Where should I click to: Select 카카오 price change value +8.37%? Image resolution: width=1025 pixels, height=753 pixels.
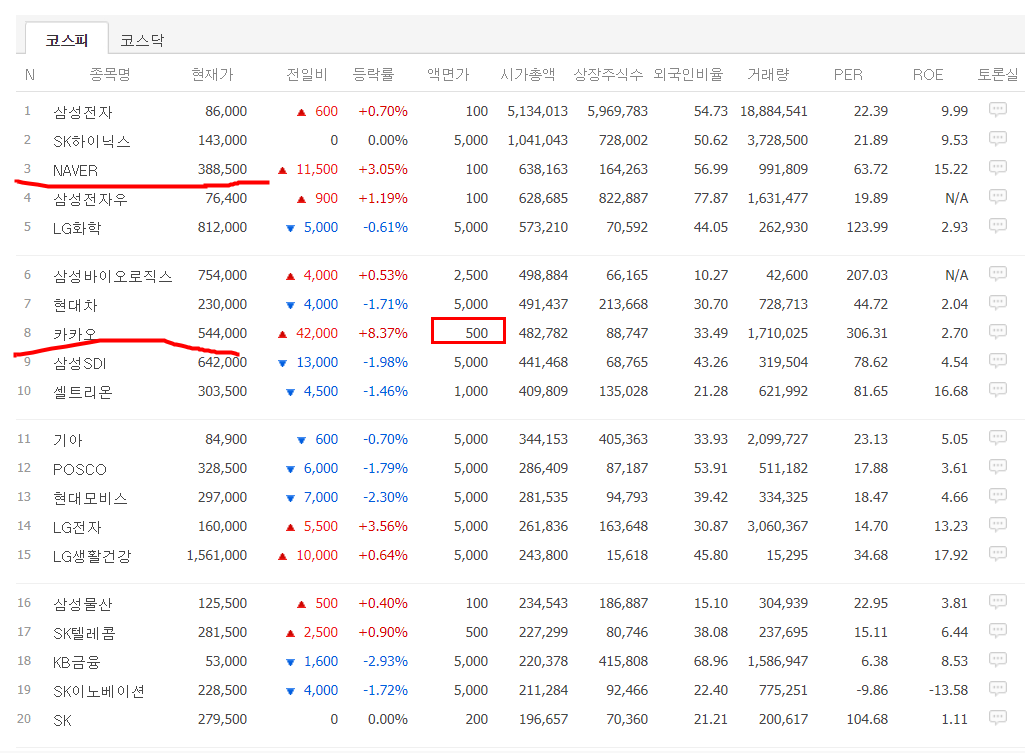[383, 333]
